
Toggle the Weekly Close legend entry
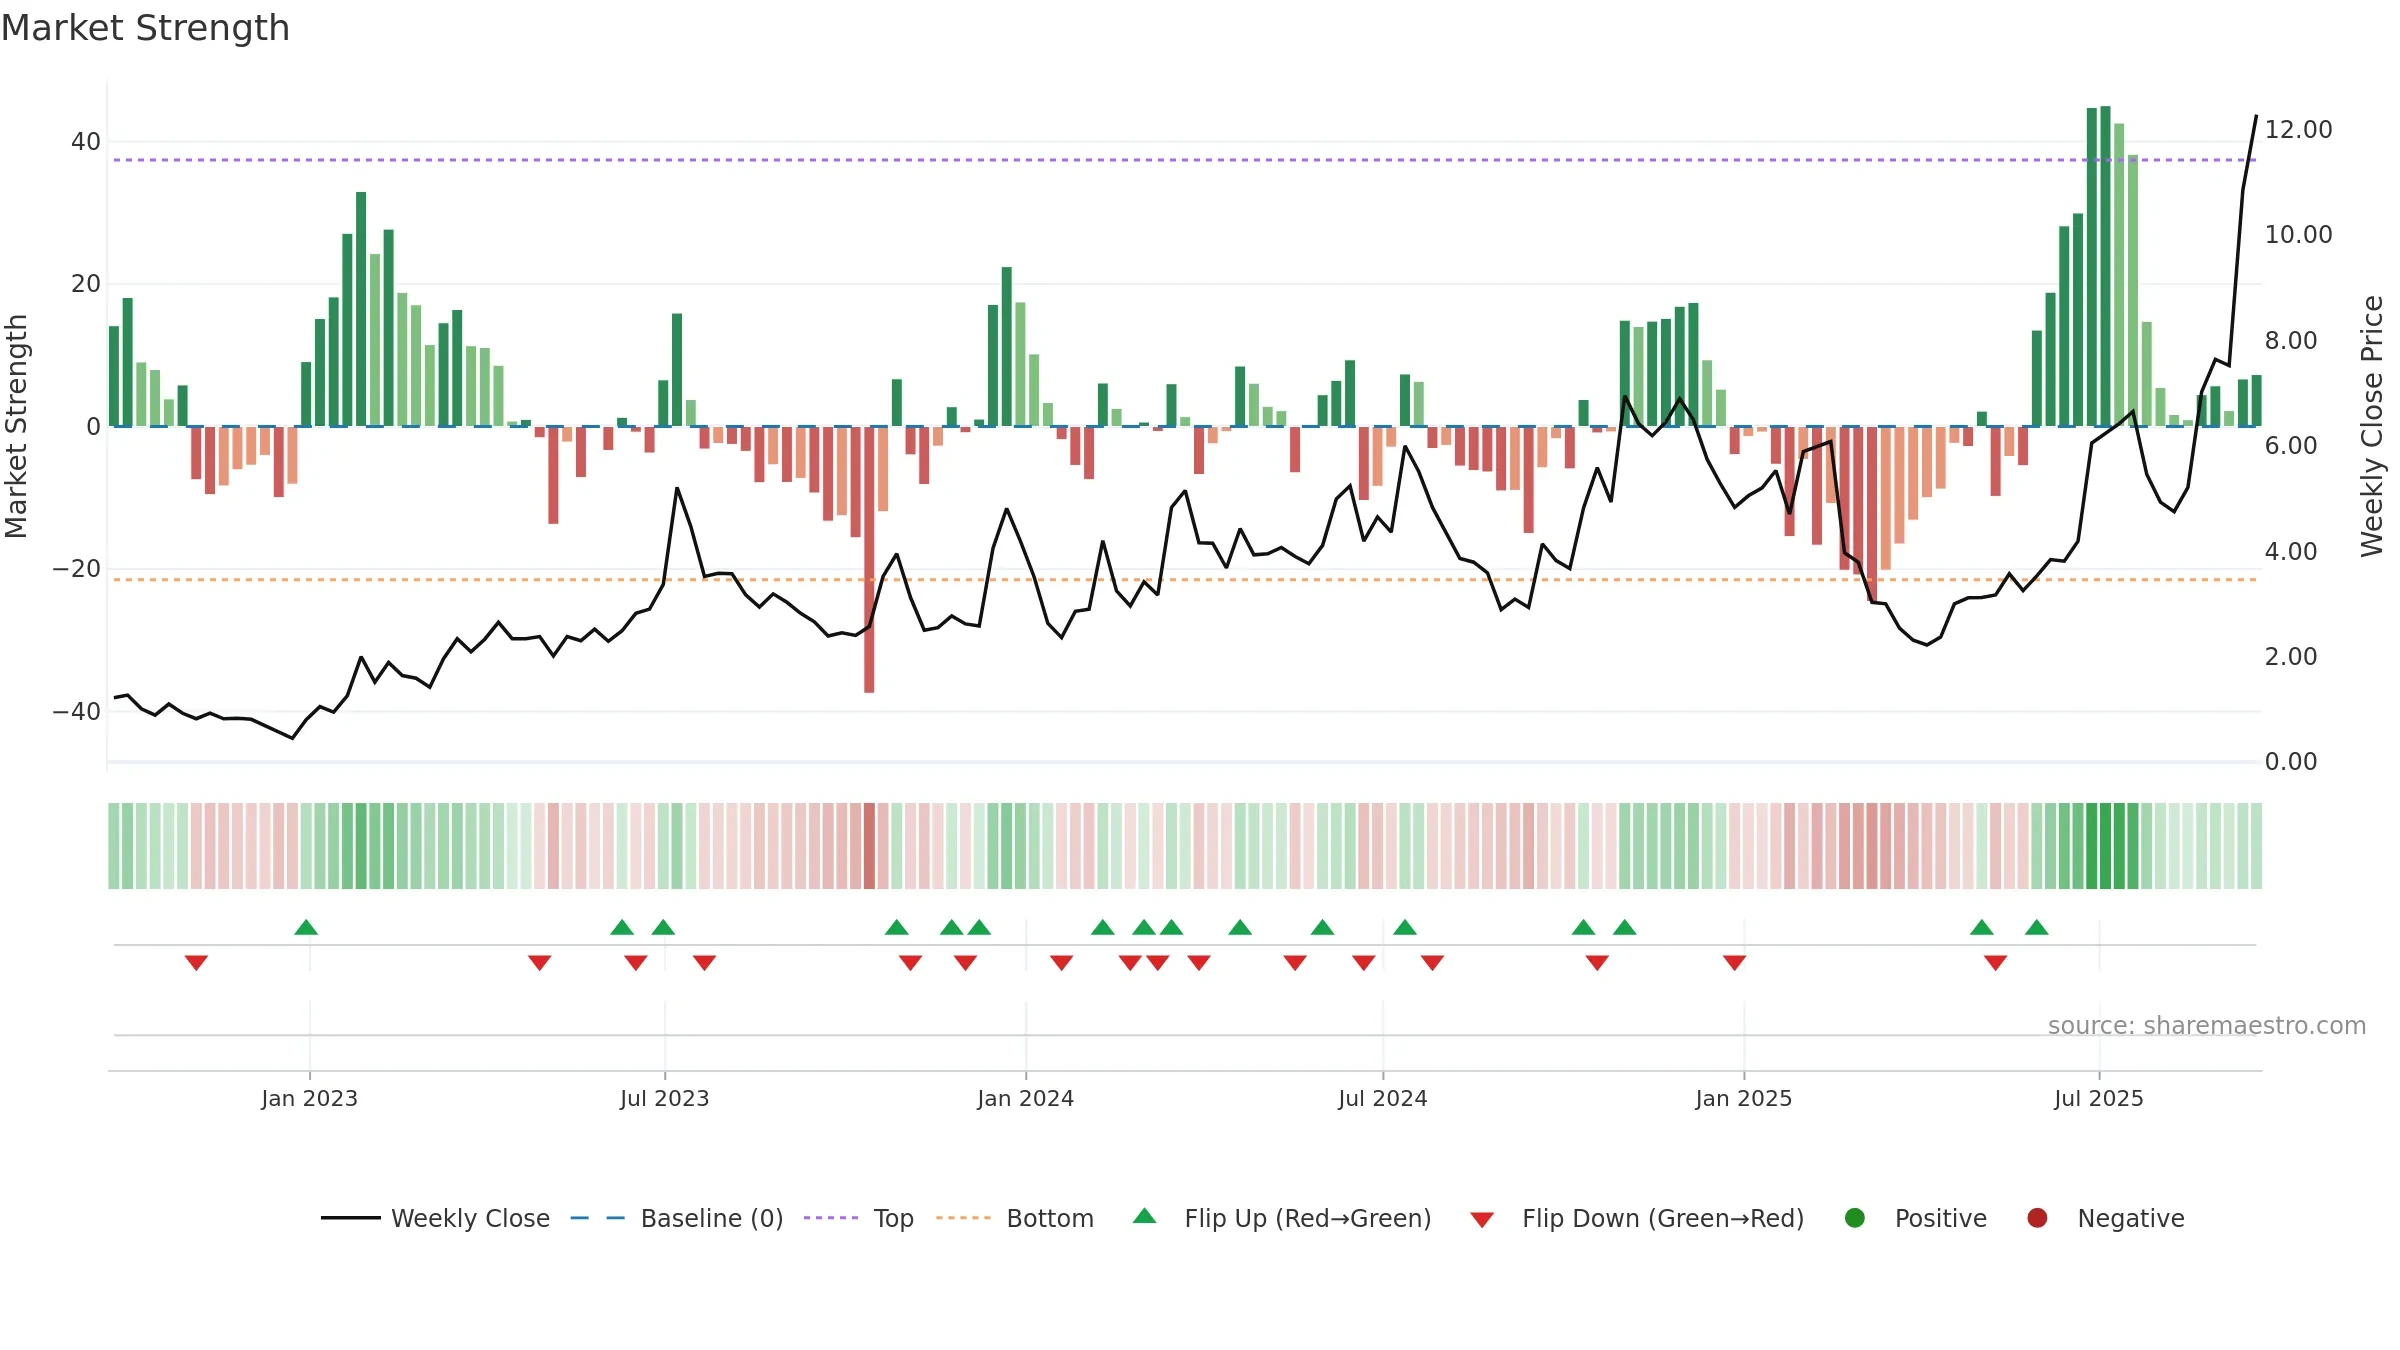pyautogui.click(x=435, y=1218)
